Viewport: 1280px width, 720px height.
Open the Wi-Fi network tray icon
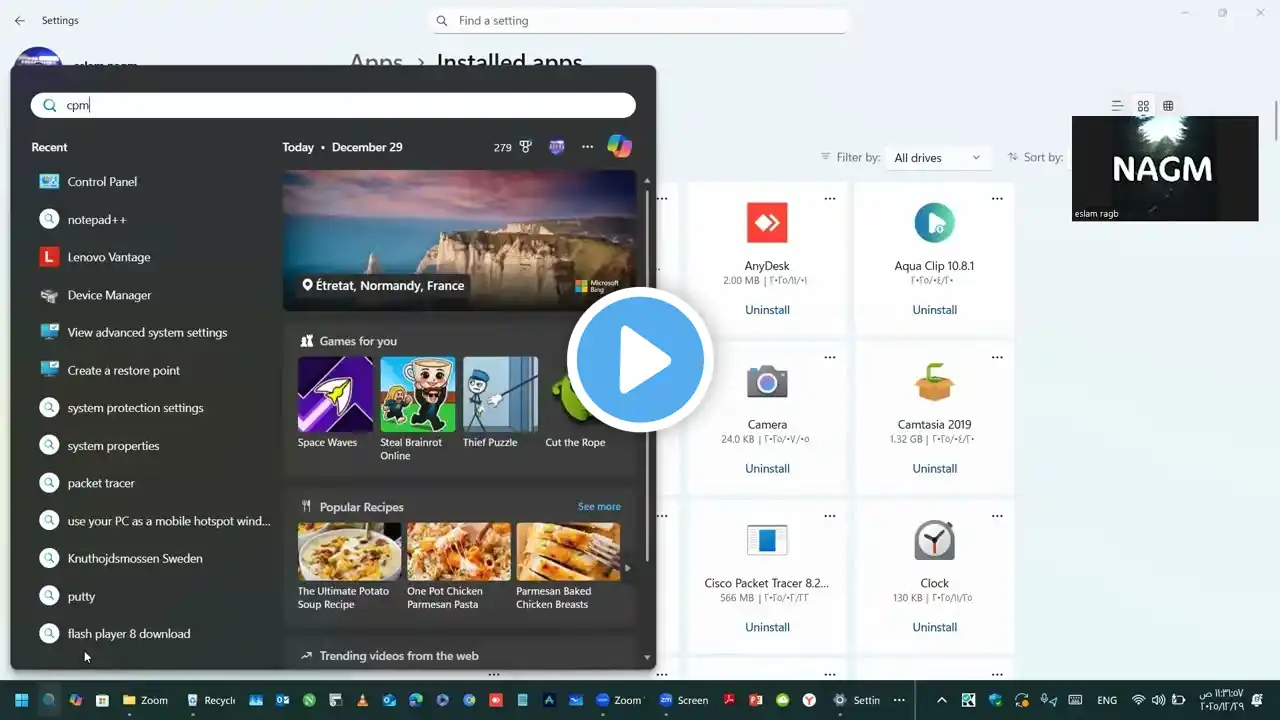click(x=1138, y=700)
